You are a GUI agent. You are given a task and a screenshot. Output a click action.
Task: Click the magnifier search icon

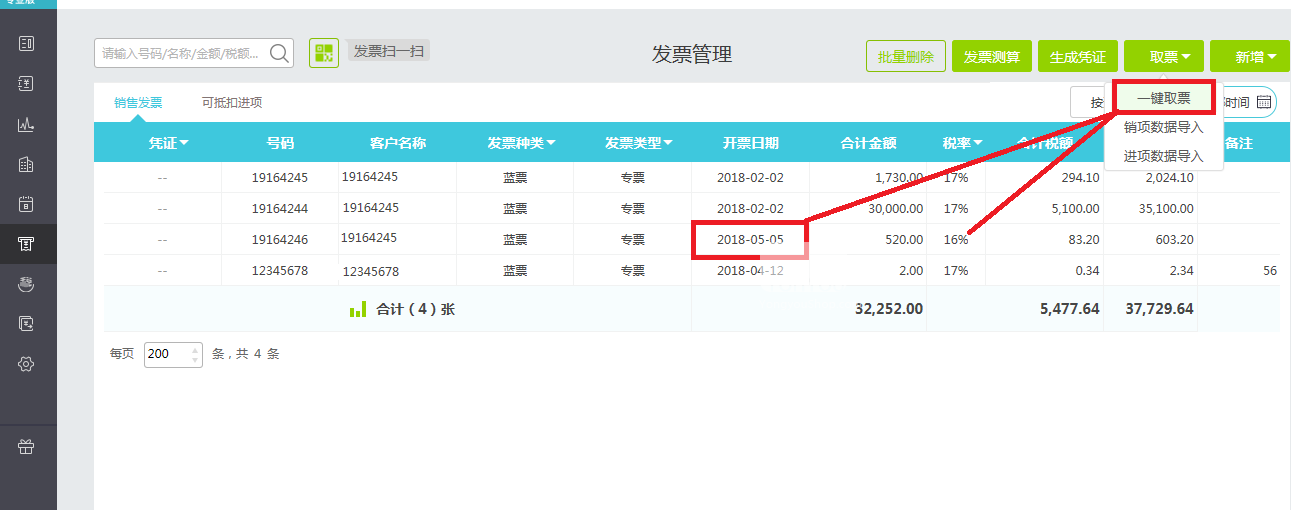(x=280, y=53)
